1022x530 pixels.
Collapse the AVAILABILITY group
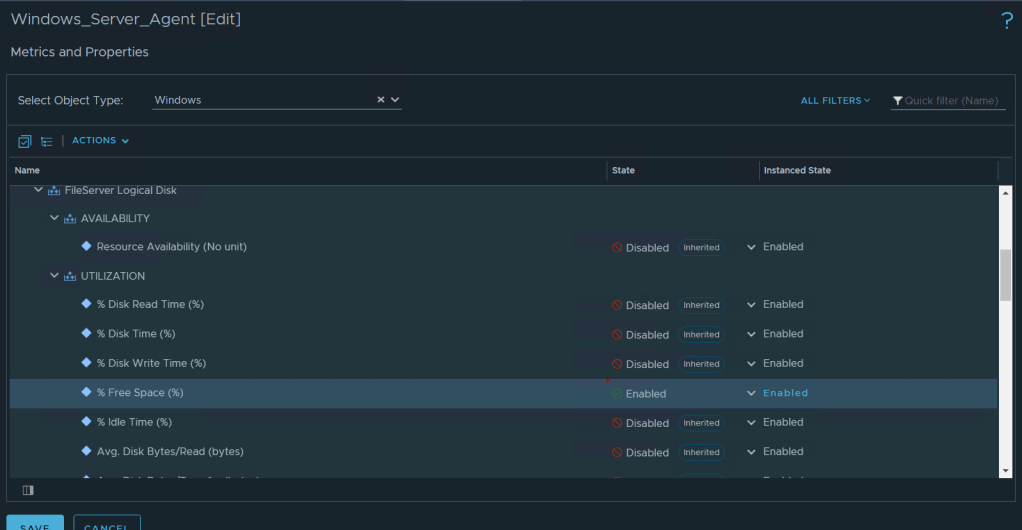click(x=55, y=218)
